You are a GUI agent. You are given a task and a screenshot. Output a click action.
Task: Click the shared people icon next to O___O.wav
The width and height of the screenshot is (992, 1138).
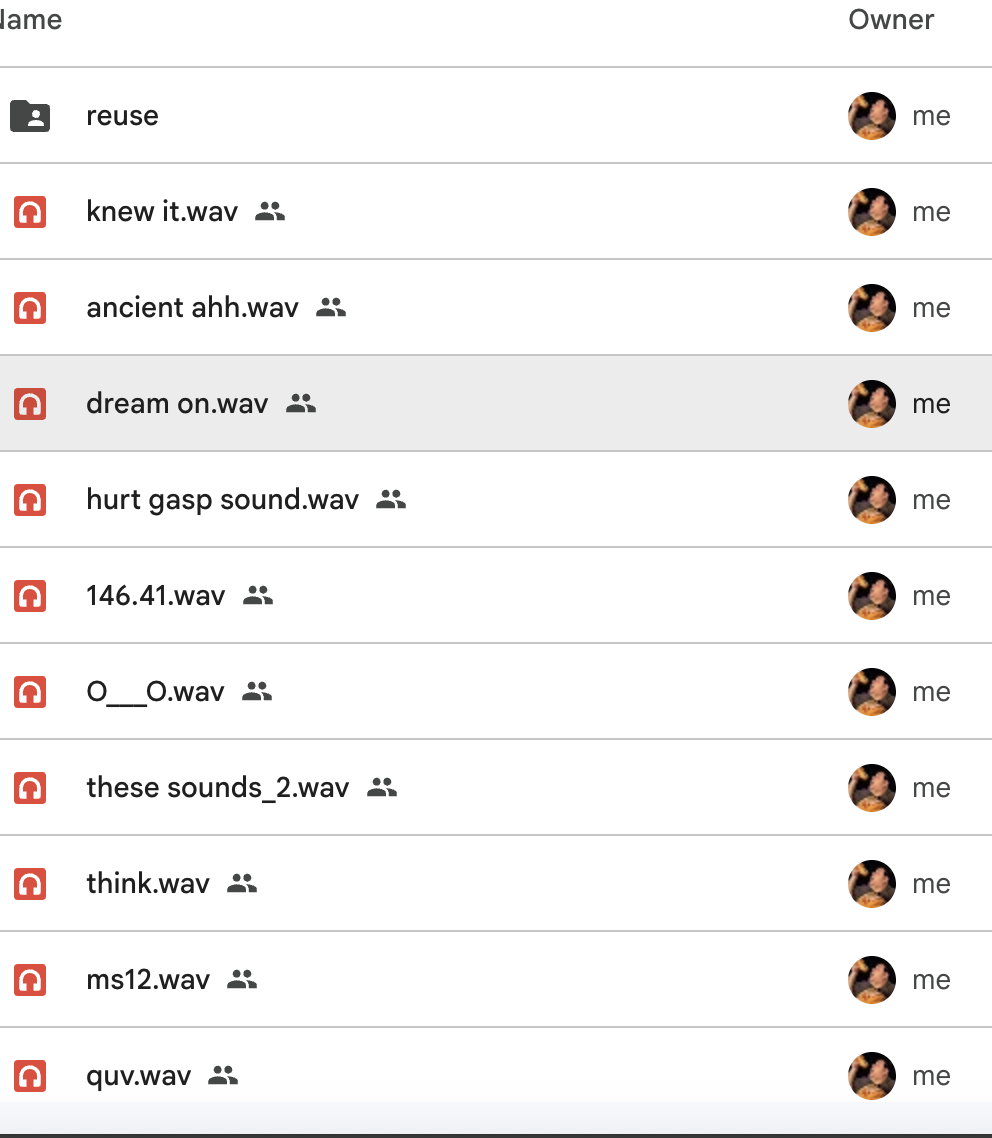click(257, 692)
